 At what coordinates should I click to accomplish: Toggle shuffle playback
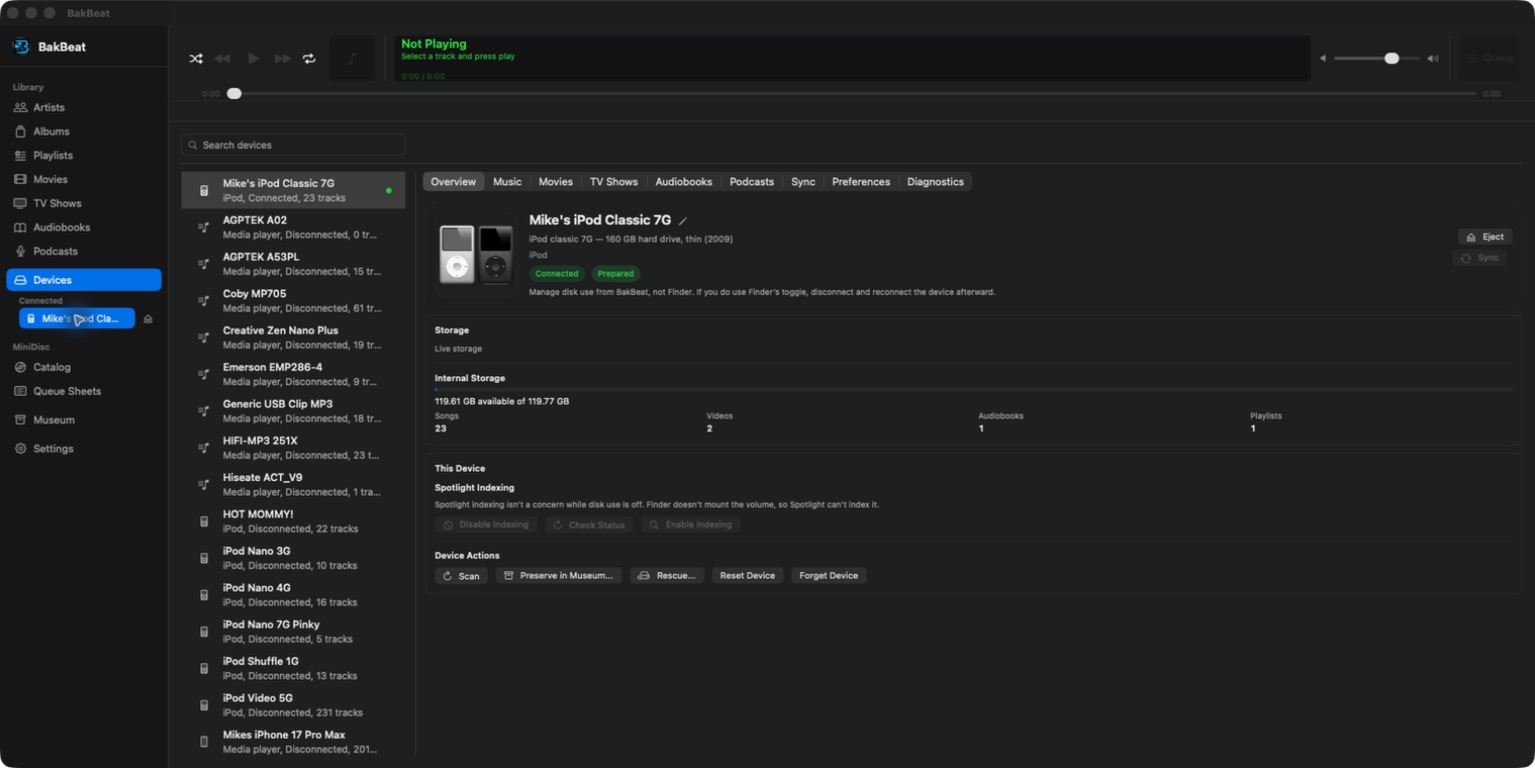(x=196, y=59)
